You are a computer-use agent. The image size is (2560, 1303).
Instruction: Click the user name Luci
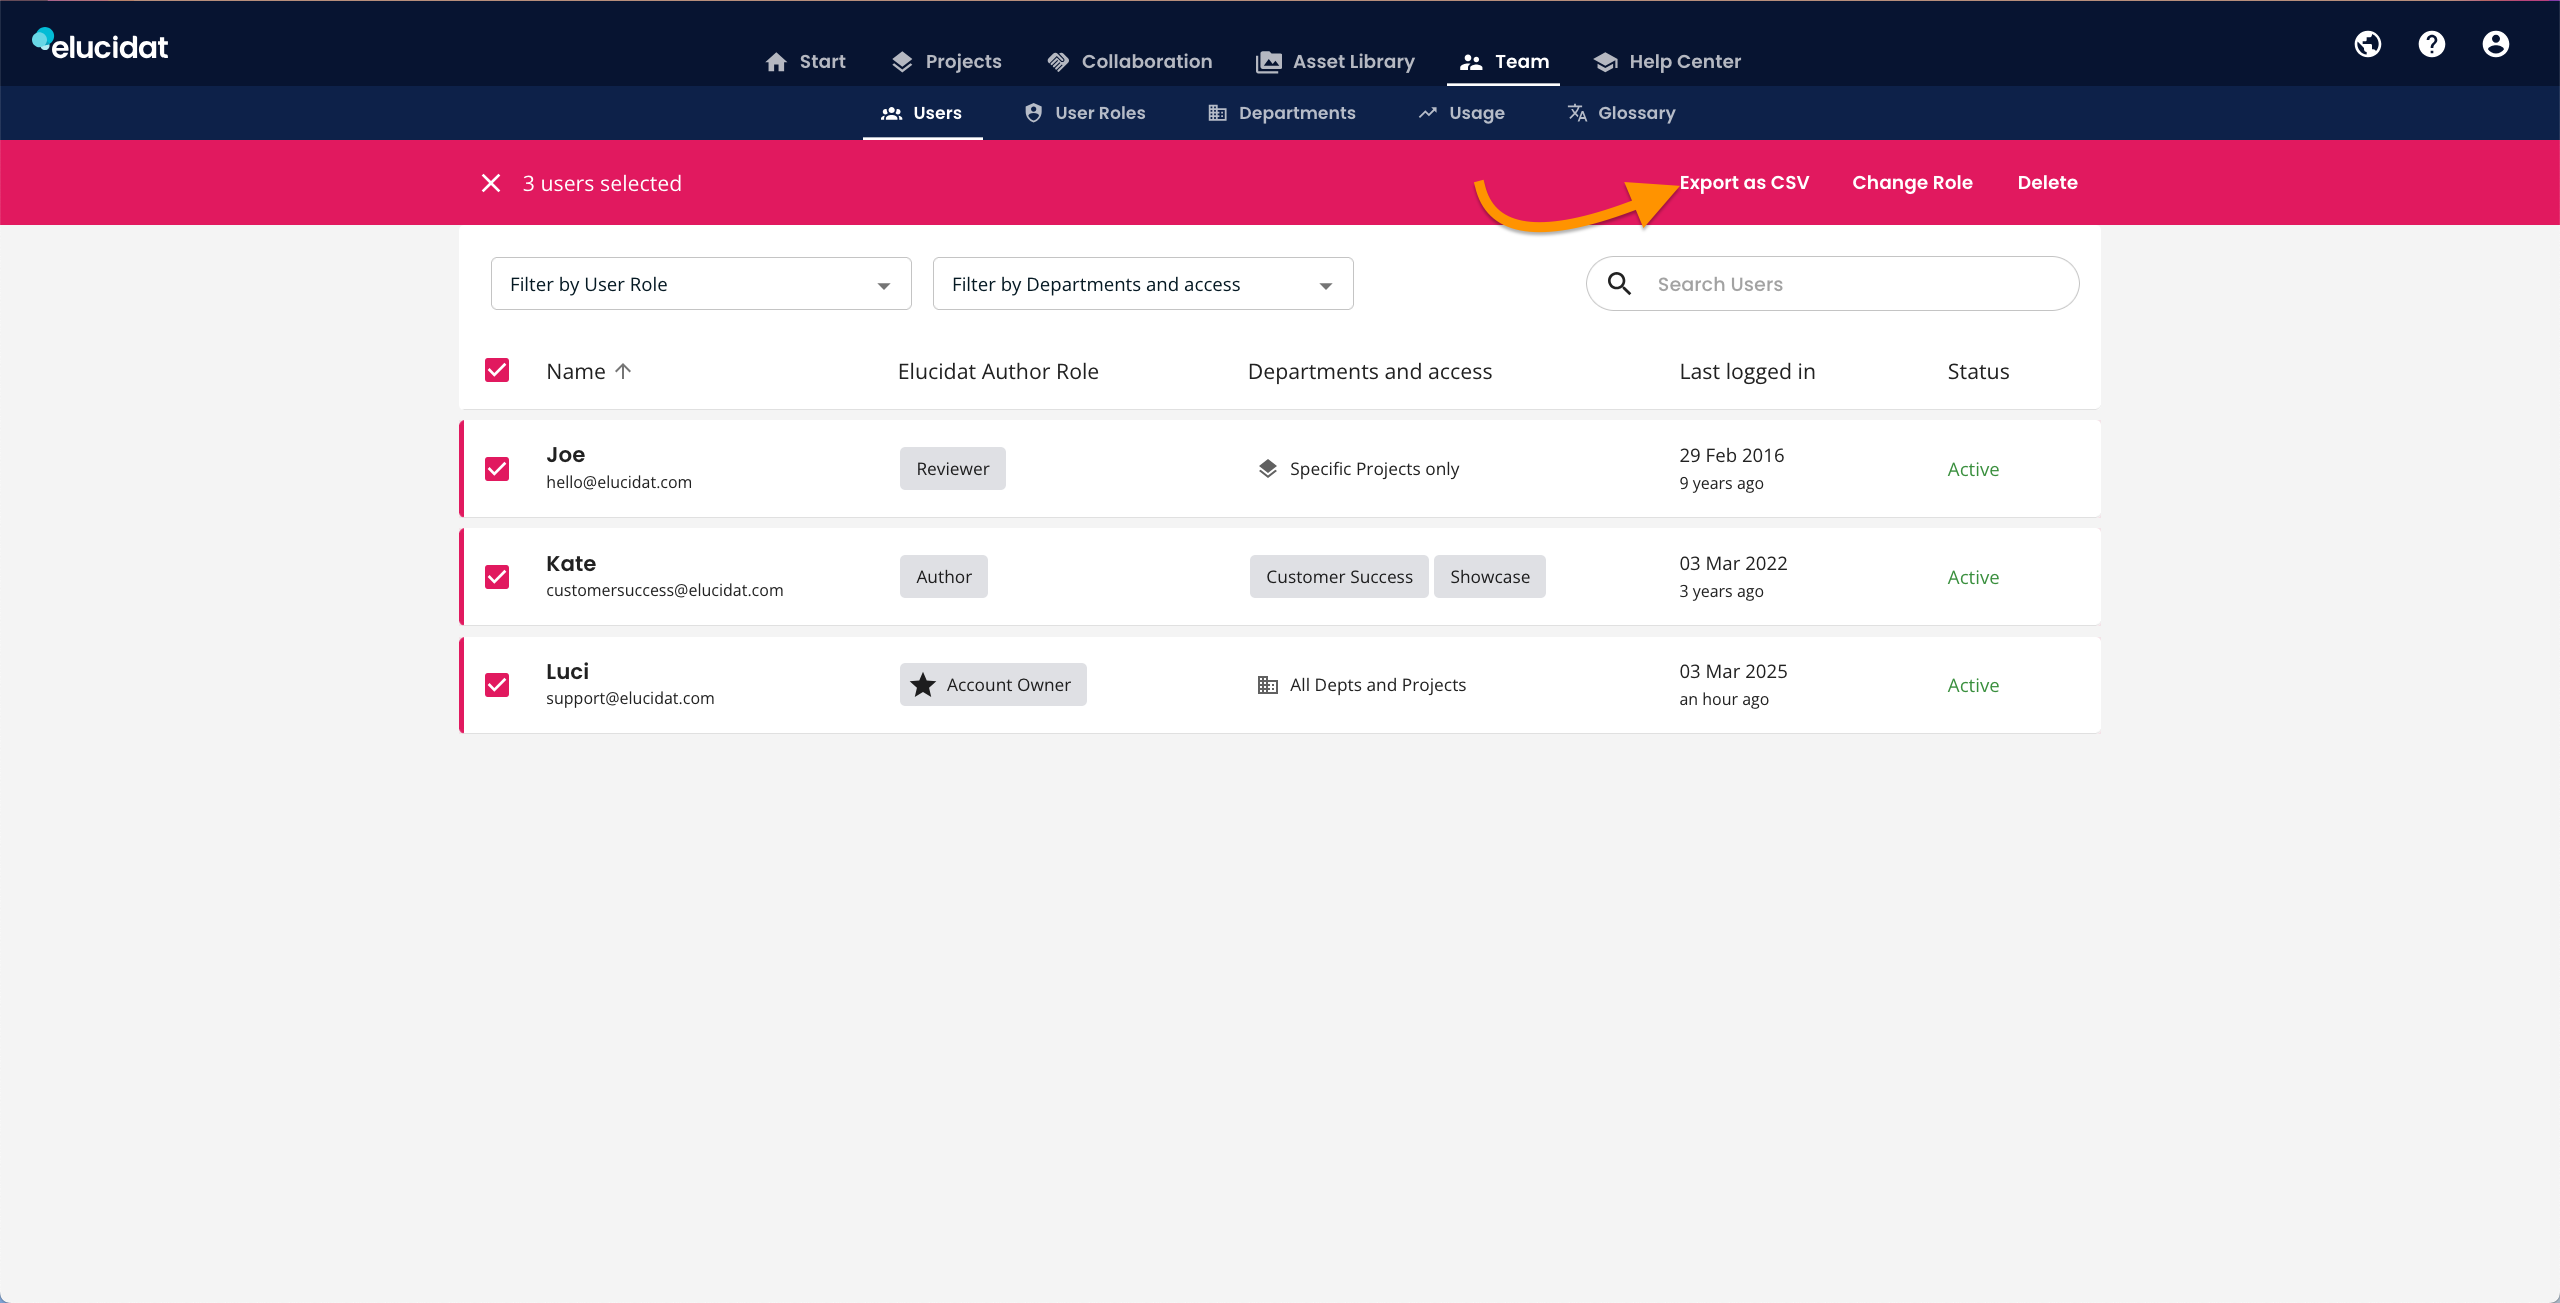[x=567, y=671]
